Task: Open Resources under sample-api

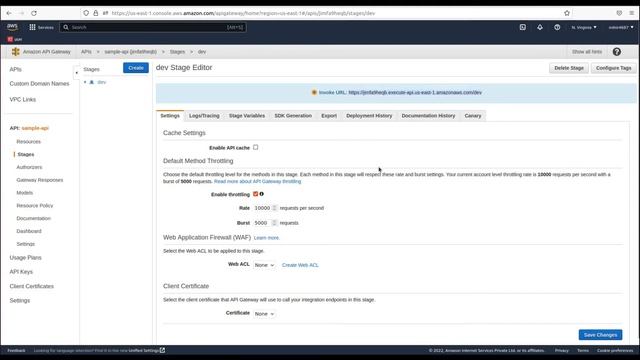Action: tap(29, 142)
